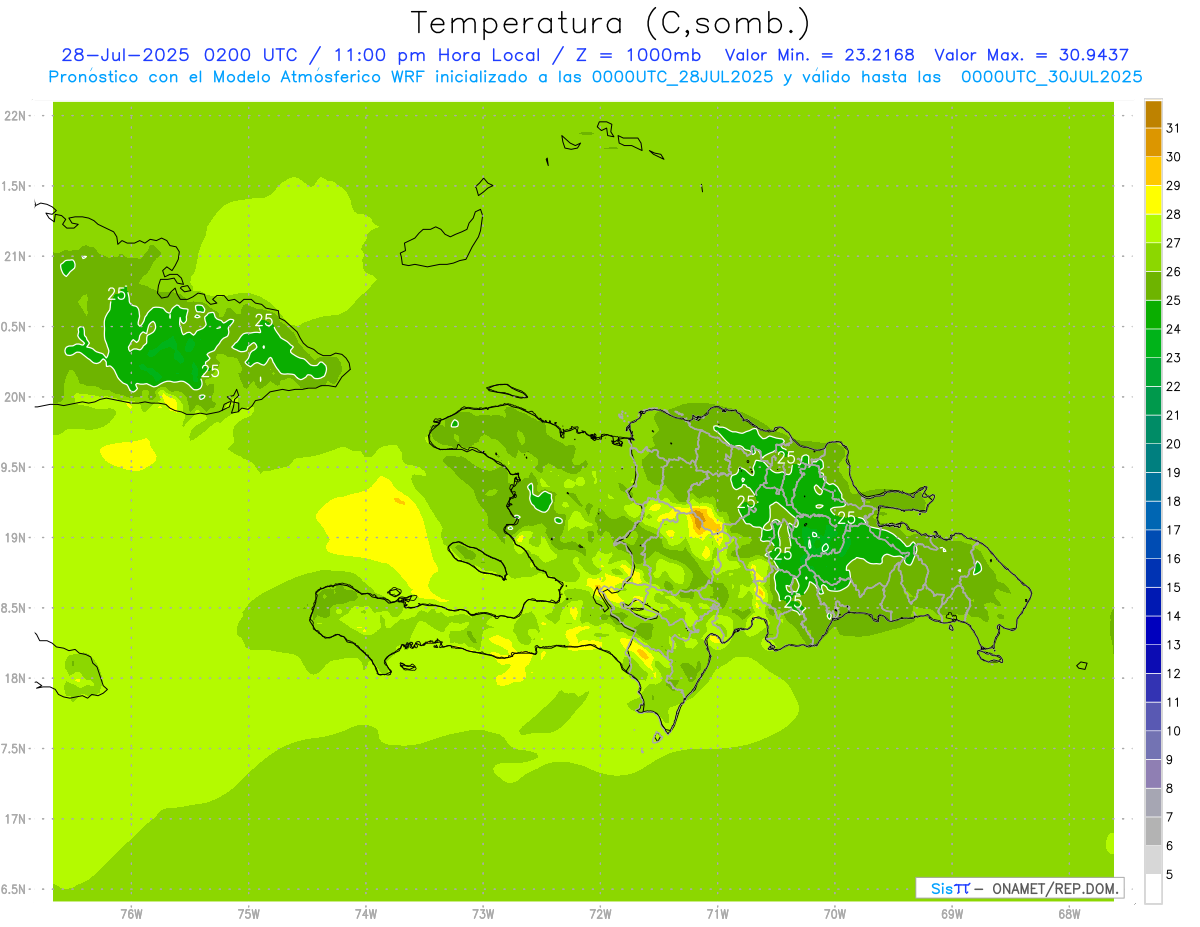Click the 'Valor Min. = 23.2168' text
Screen dimensions: 1200x927
(820, 55)
